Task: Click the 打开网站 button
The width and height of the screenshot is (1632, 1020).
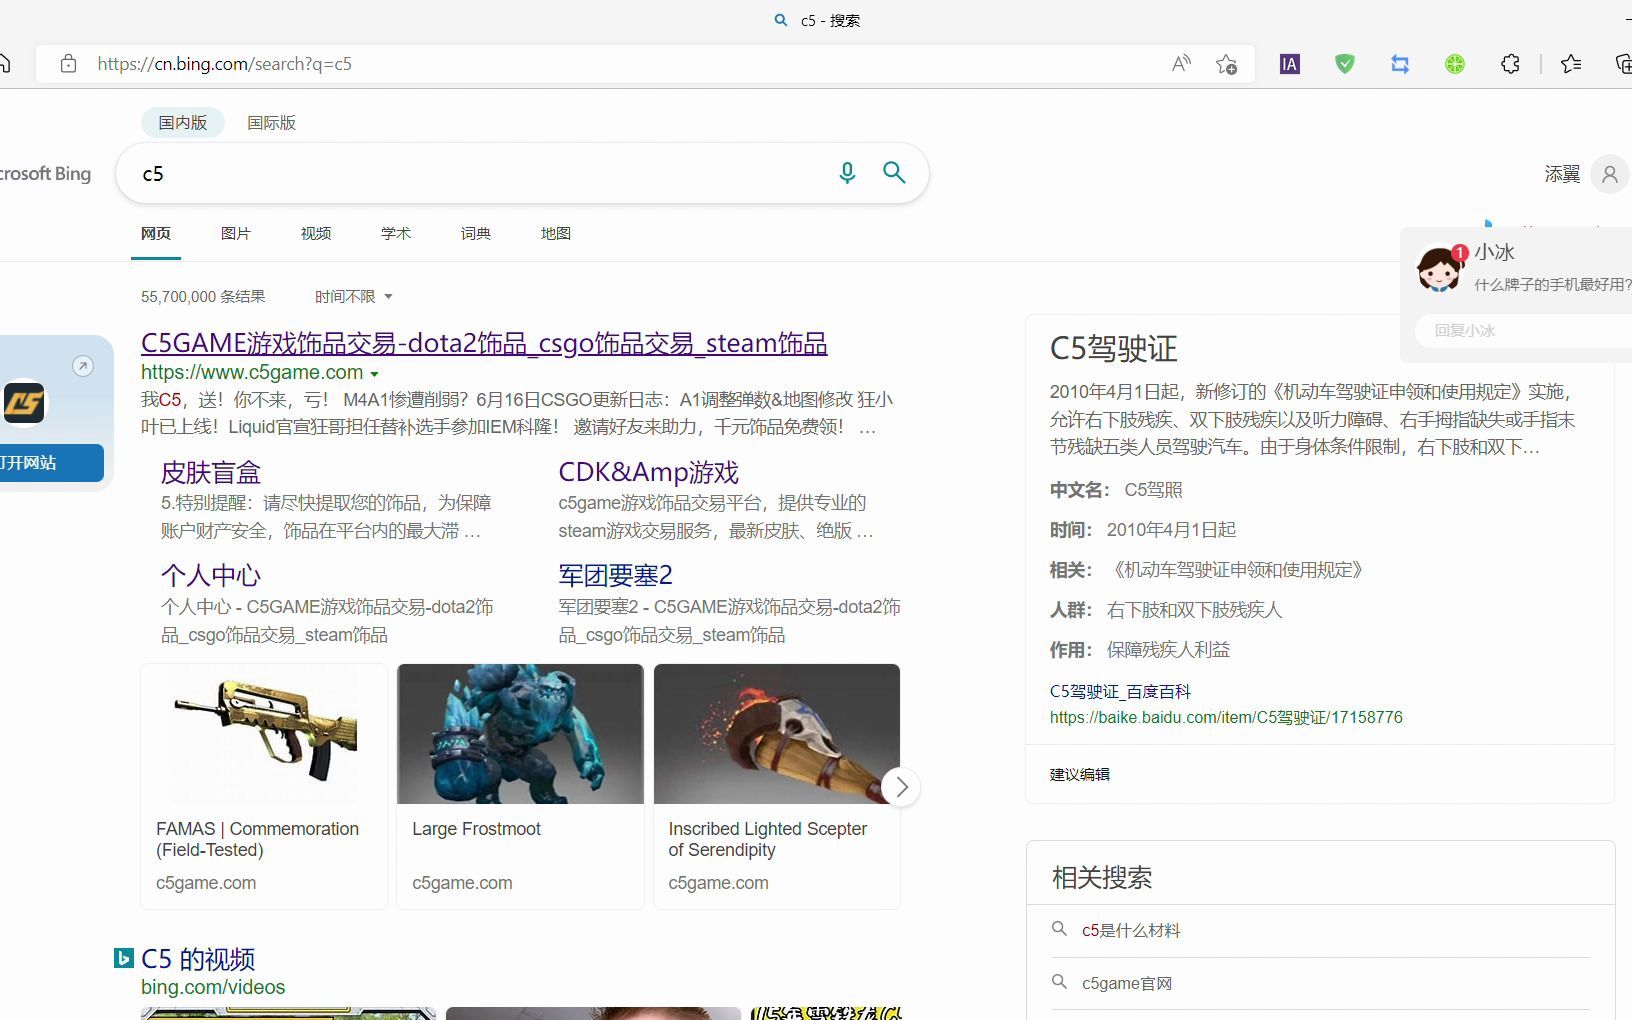Action: pos(51,463)
